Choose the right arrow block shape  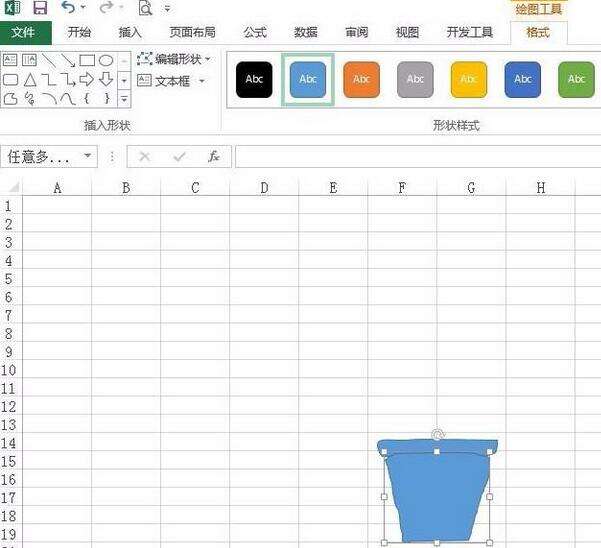(x=87, y=80)
